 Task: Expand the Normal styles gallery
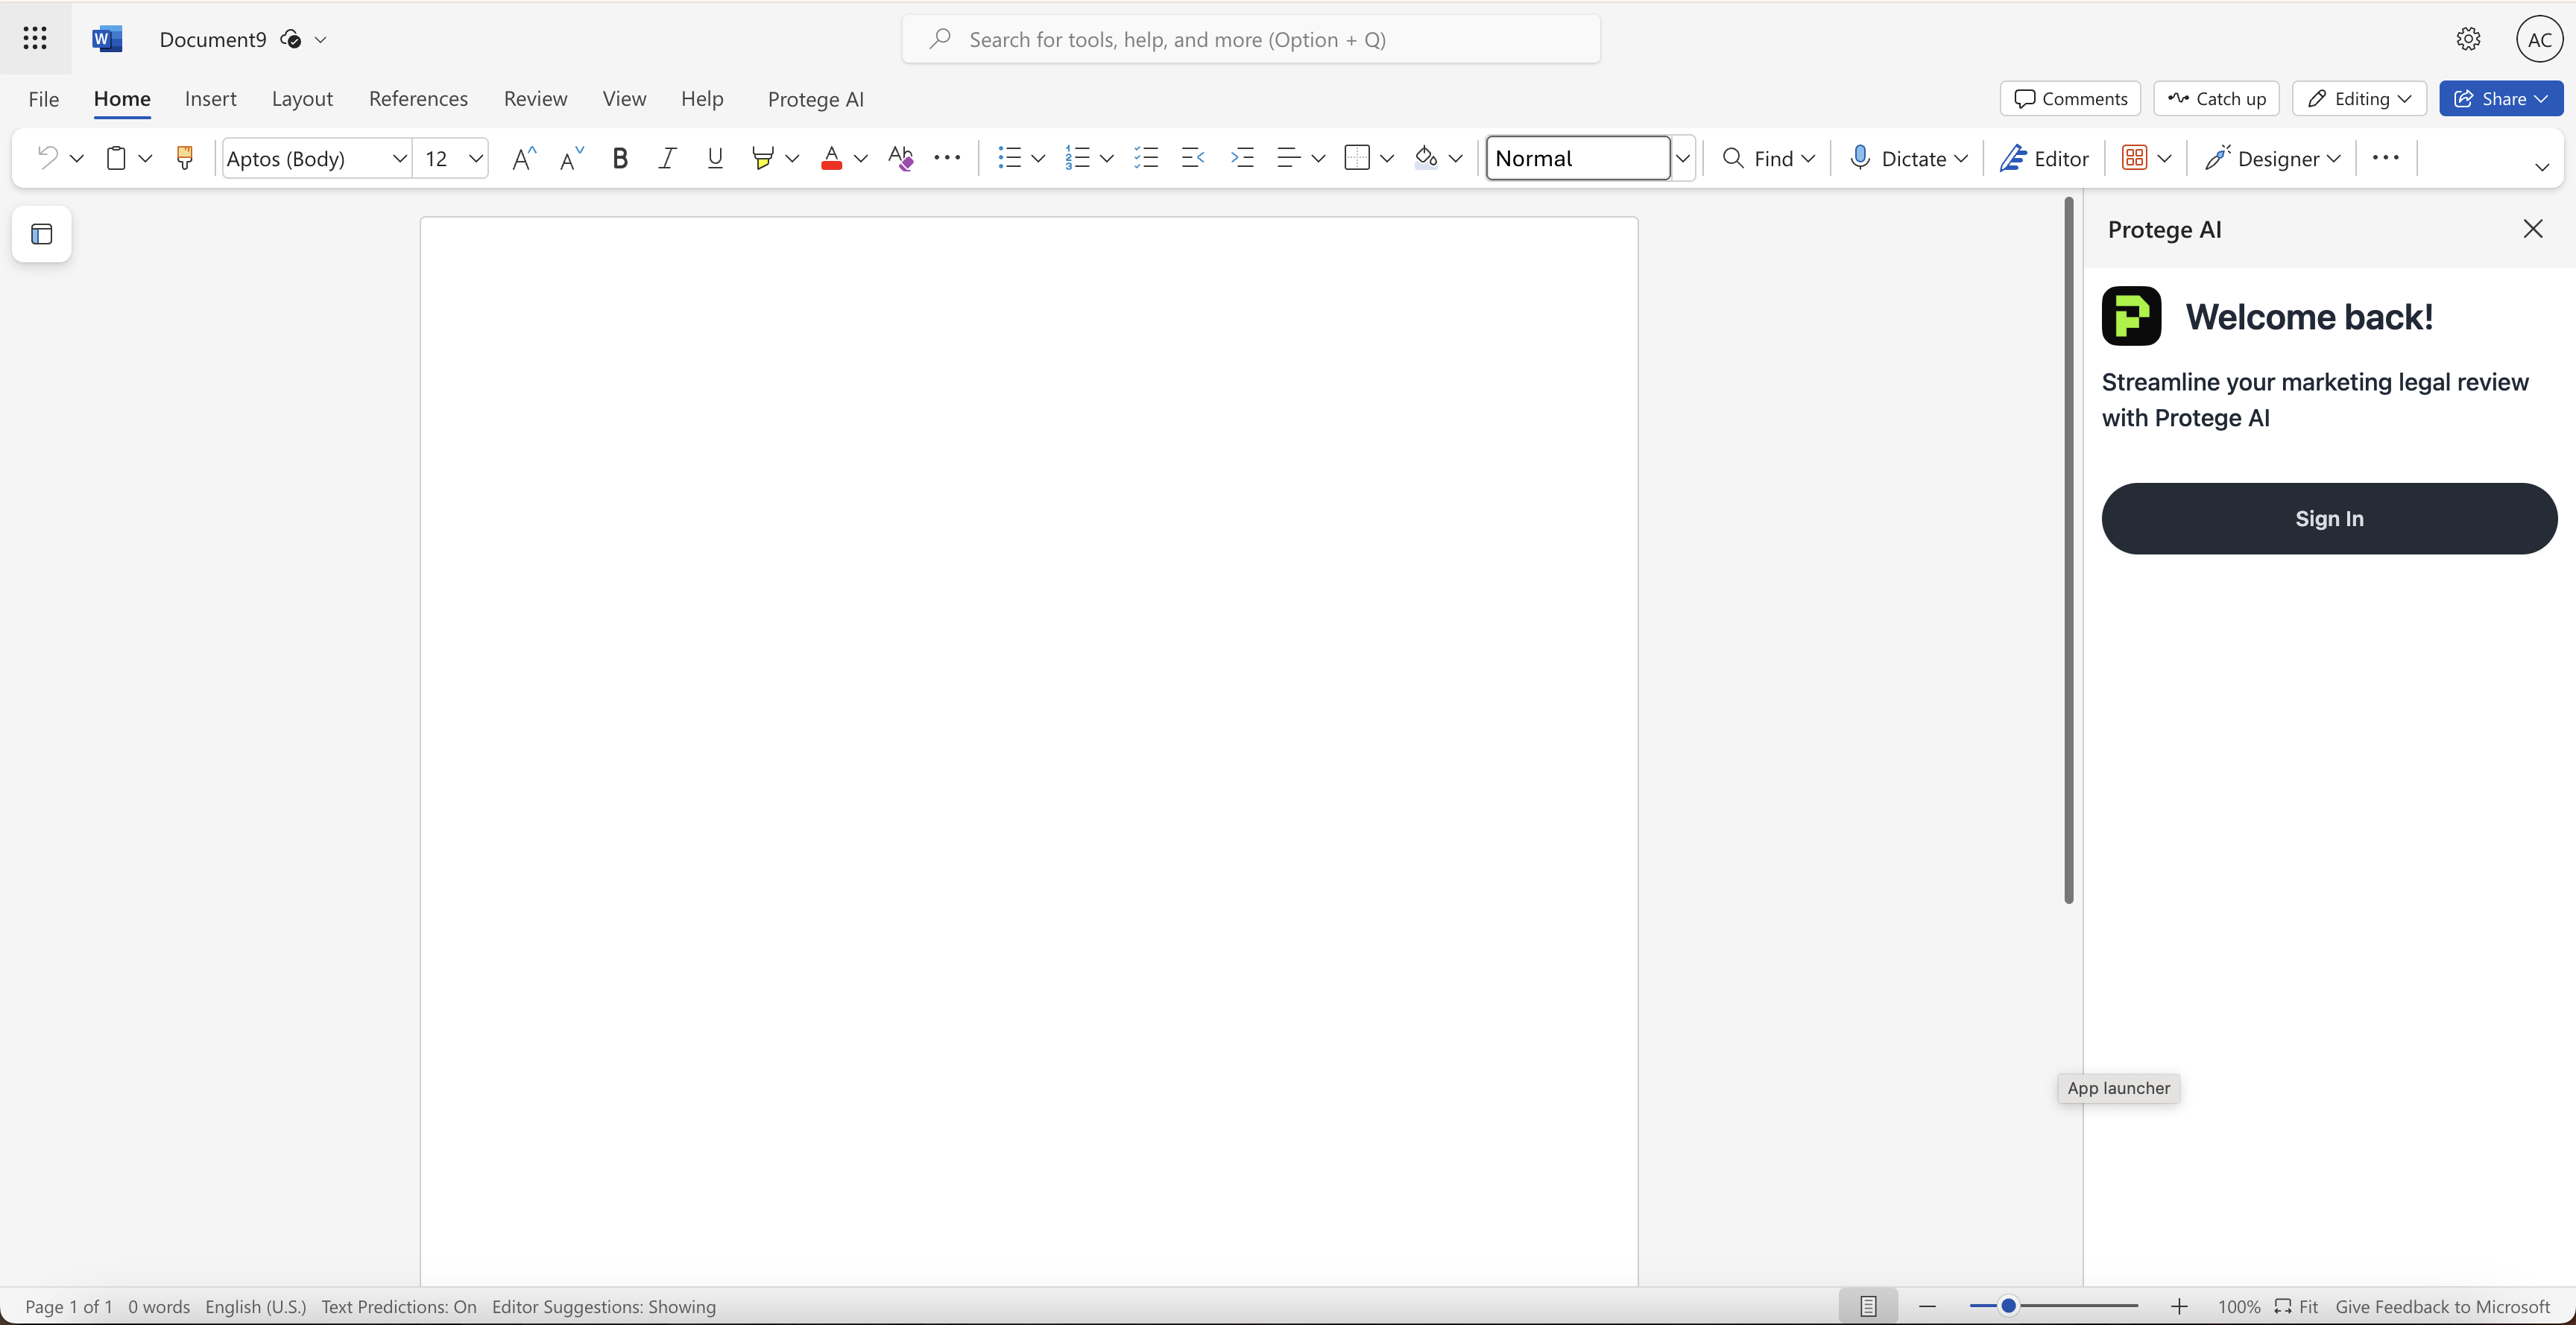click(x=1683, y=158)
